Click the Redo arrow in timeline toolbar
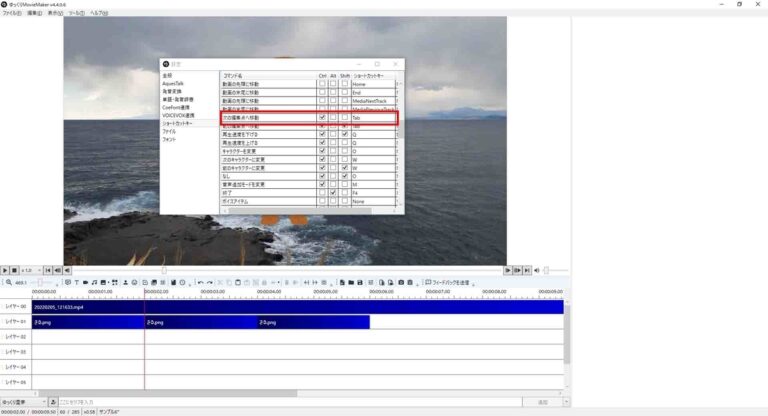Image resolution: width=768 pixels, height=416 pixels. click(x=210, y=283)
